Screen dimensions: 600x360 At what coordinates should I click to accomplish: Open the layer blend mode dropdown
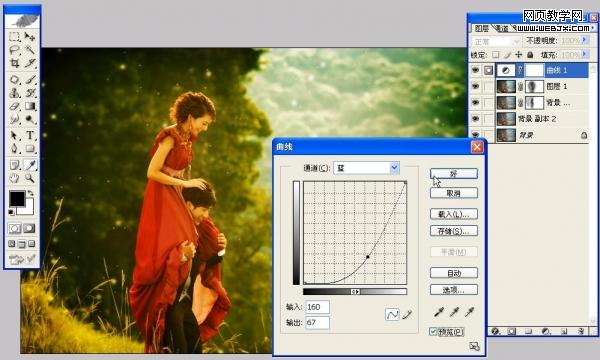[496, 41]
